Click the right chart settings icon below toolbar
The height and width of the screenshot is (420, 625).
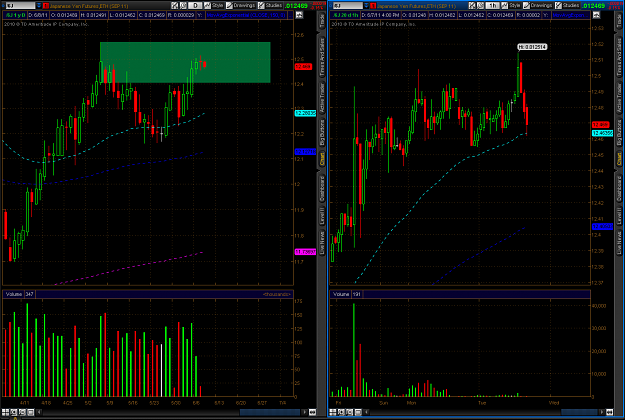pos(596,15)
